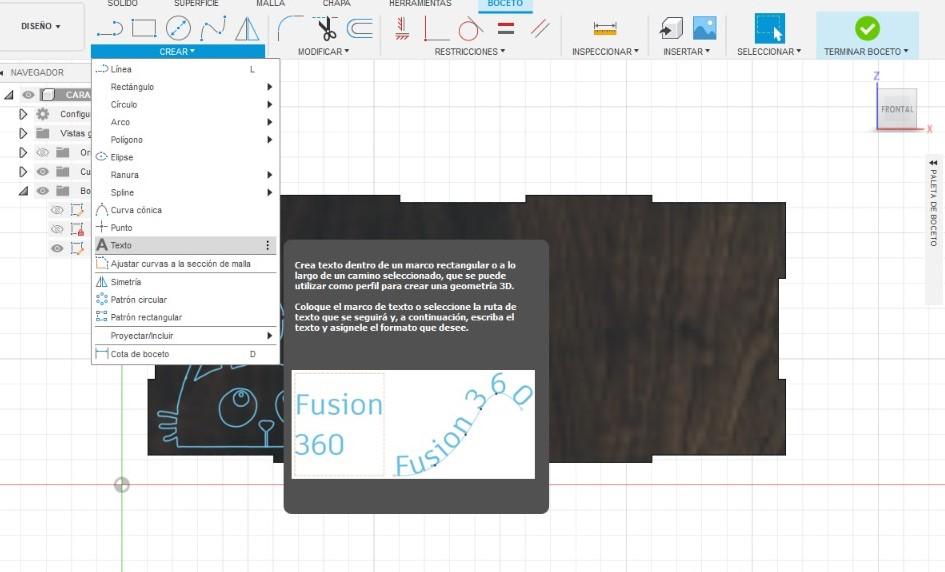Open the CREAR dropdown menu
The width and height of the screenshot is (945, 572).
(177, 52)
